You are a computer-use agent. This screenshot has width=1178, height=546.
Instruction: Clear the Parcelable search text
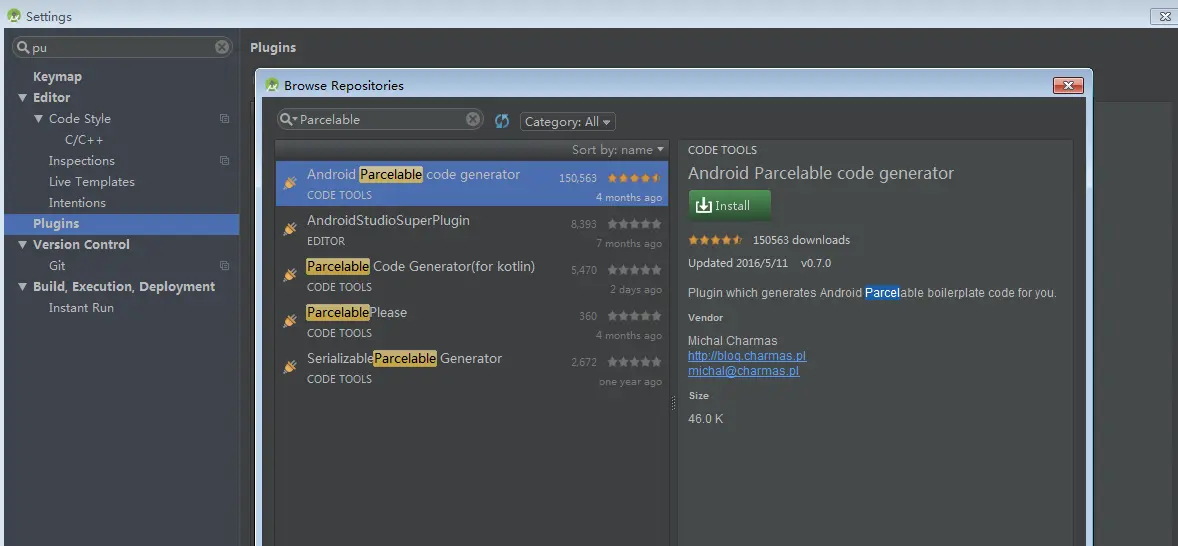473,119
